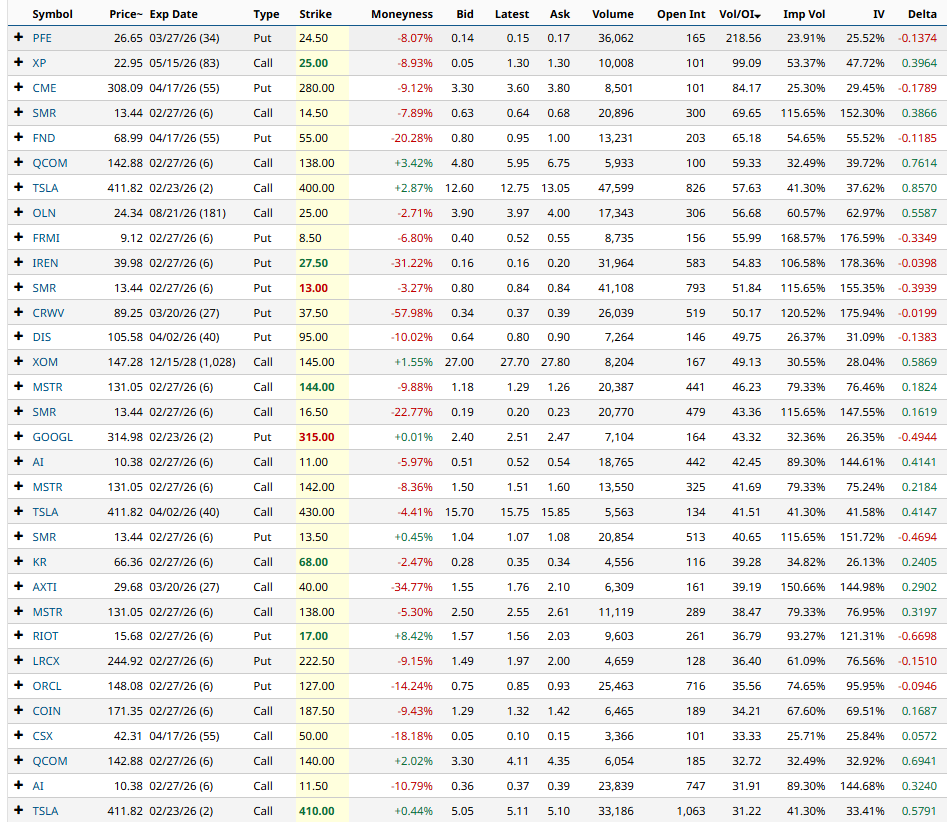
Task: Expand the KR row plus icon
Action: click(19, 561)
